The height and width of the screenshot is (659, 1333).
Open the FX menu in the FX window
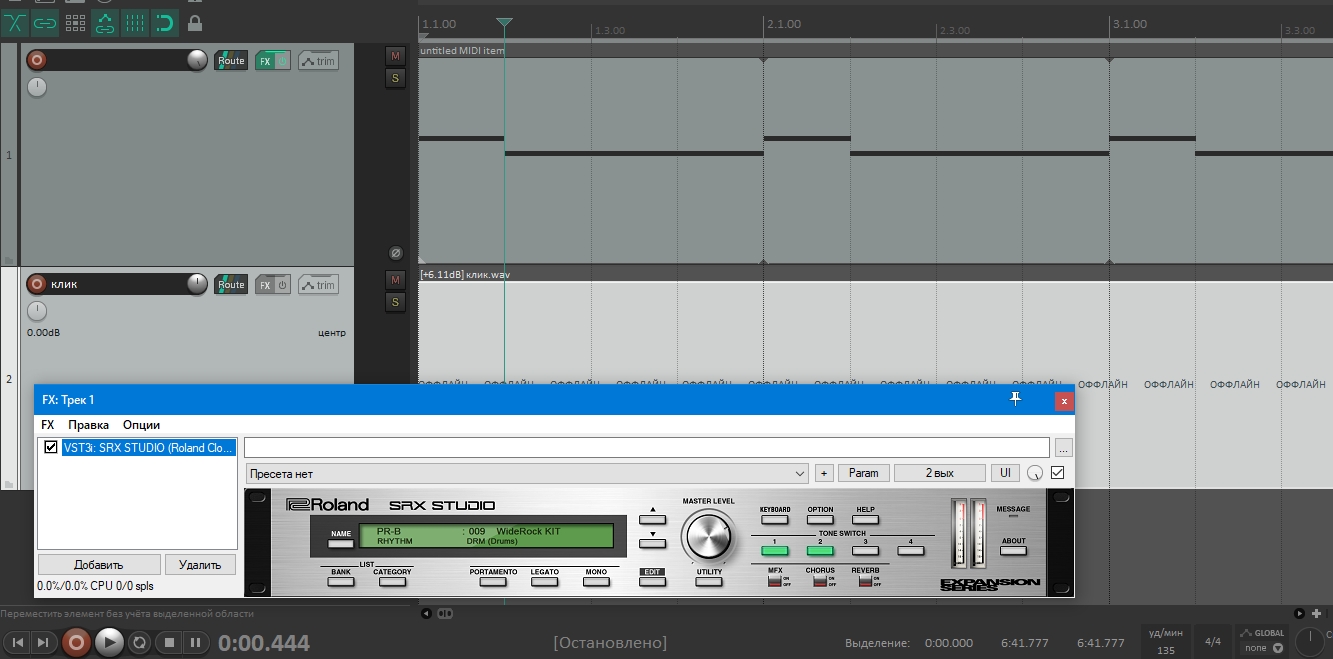tap(48, 425)
